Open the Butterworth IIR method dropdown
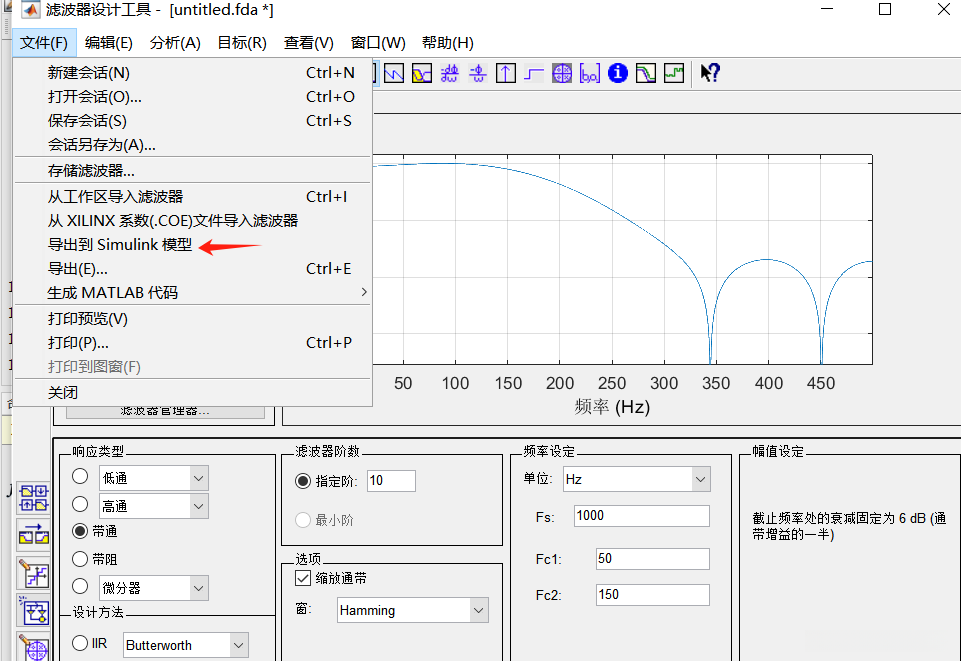 (x=239, y=645)
